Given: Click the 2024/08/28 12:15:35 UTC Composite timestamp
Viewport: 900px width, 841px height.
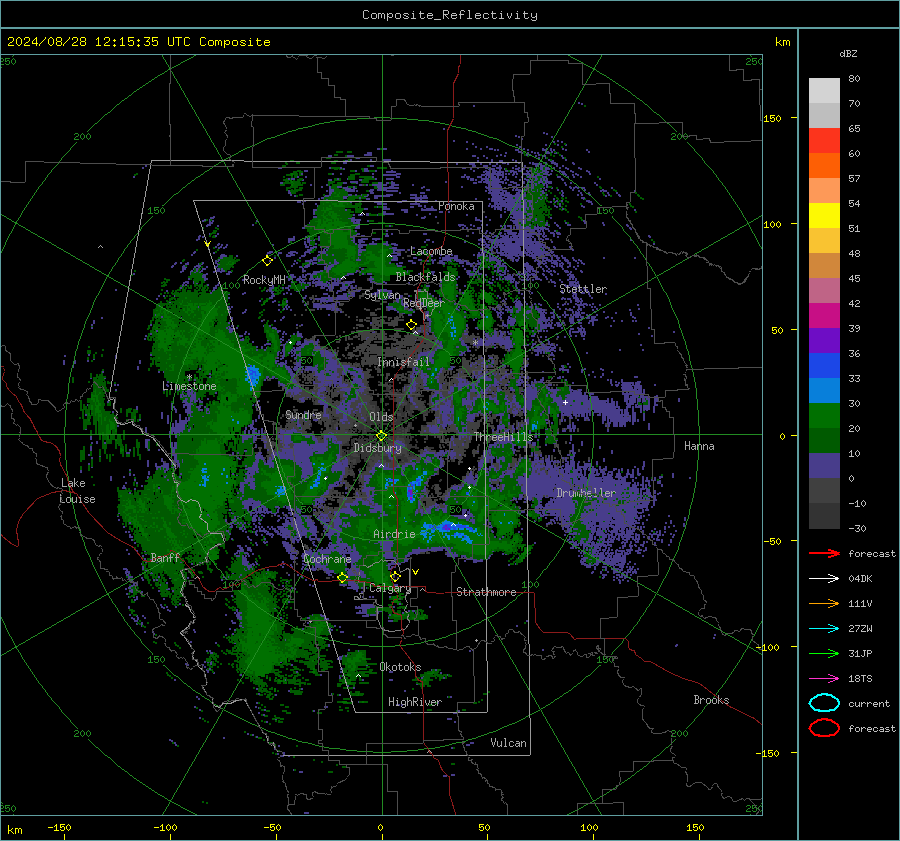Looking at the screenshot, I should click(x=138, y=42).
